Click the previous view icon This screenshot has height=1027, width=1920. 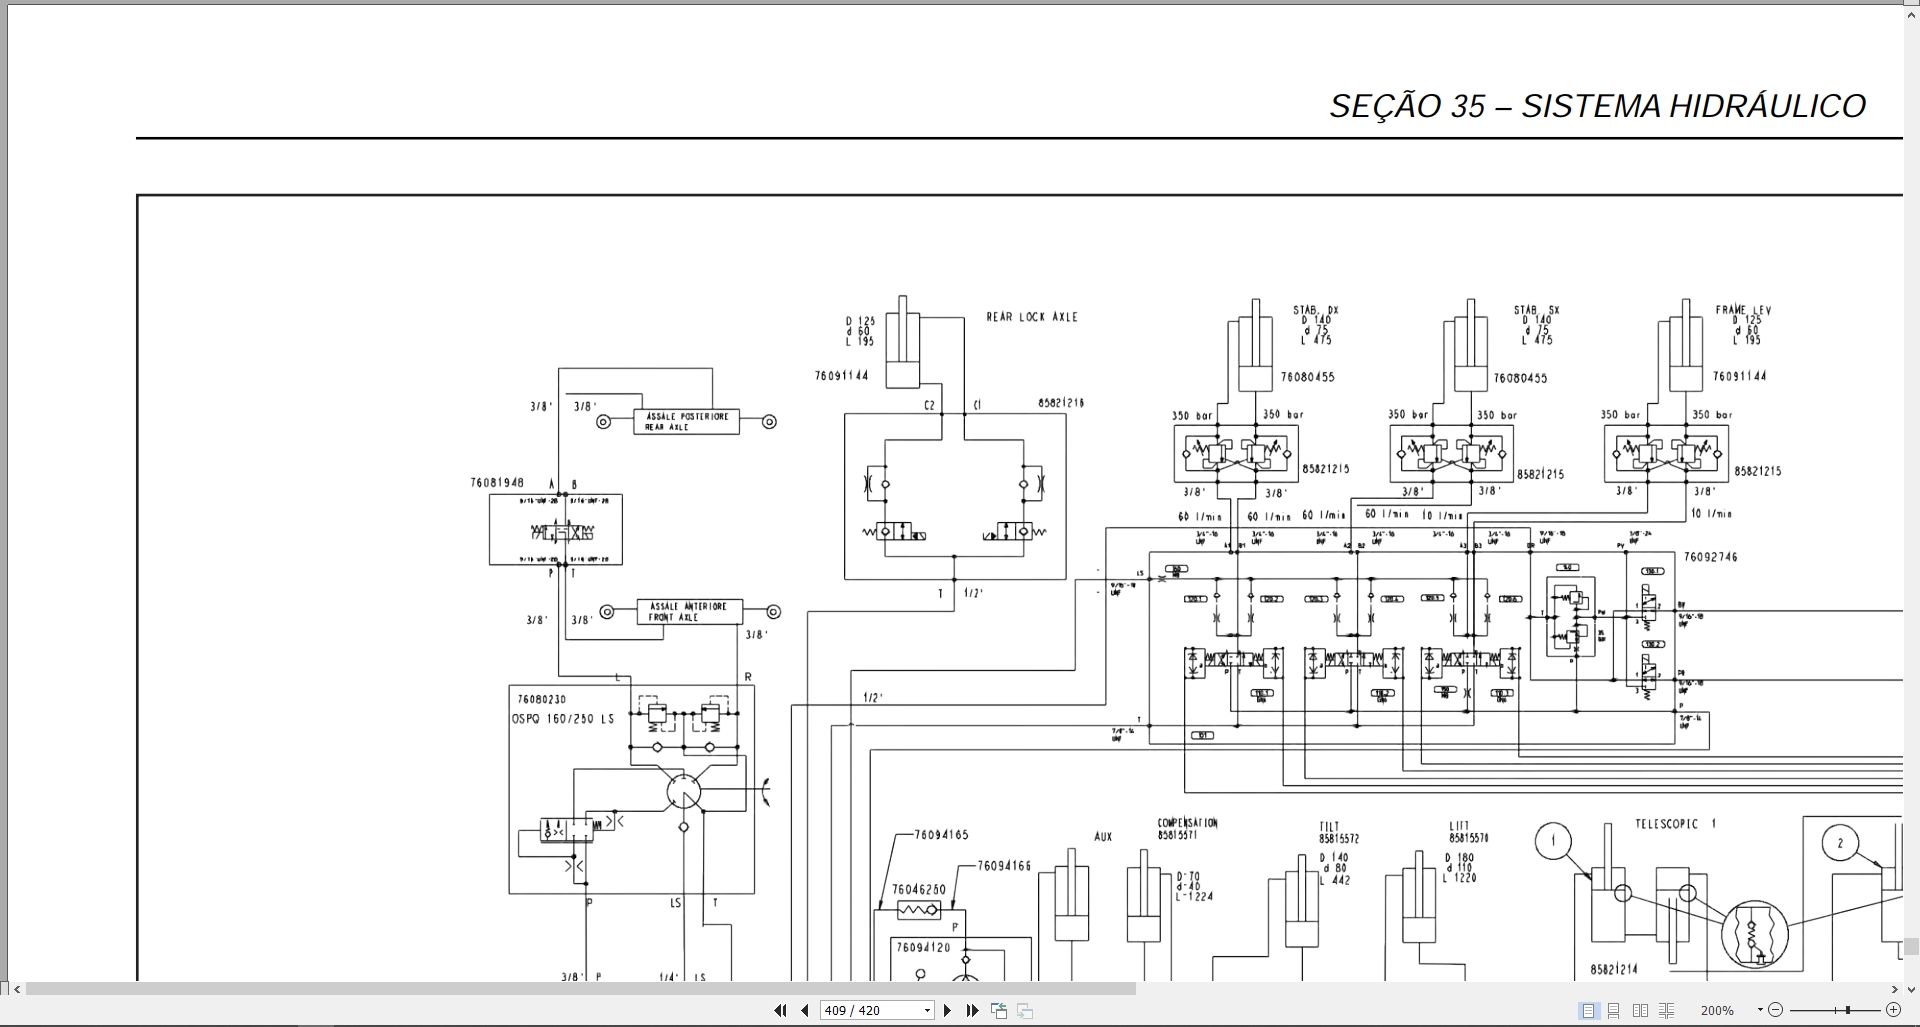point(999,1010)
